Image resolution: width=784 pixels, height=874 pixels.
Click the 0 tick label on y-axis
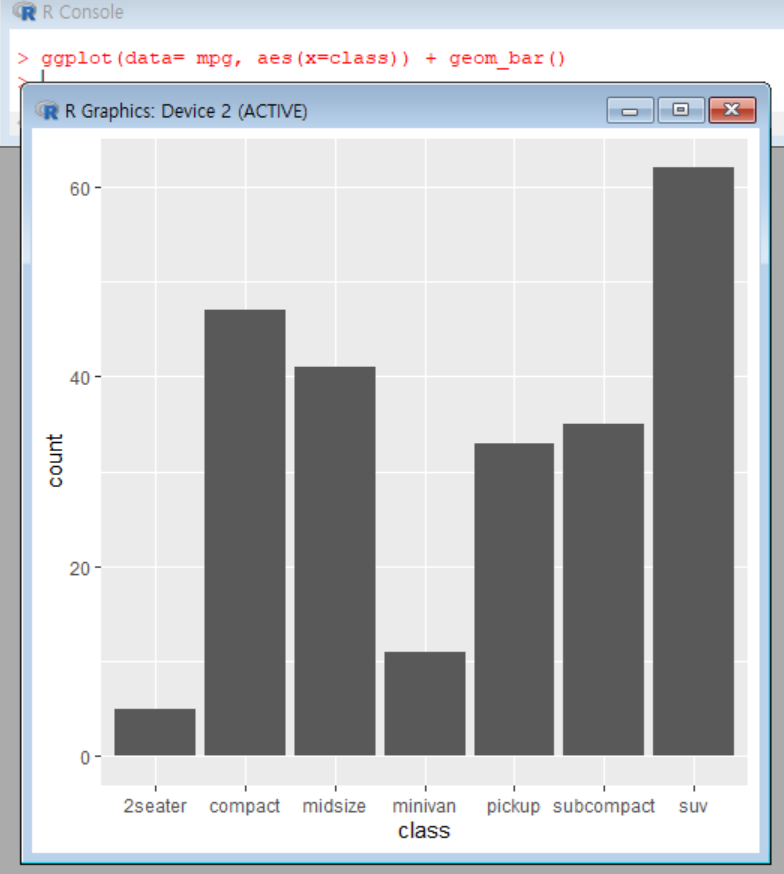85,758
